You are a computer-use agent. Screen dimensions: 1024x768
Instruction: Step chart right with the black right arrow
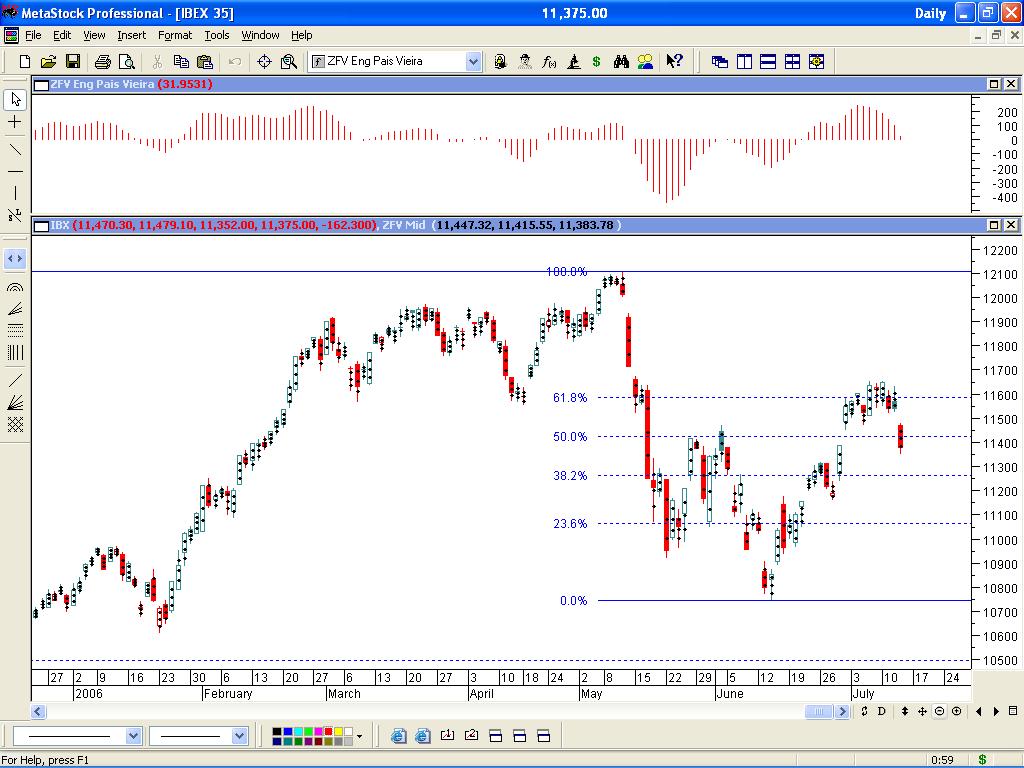pyautogui.click(x=996, y=711)
